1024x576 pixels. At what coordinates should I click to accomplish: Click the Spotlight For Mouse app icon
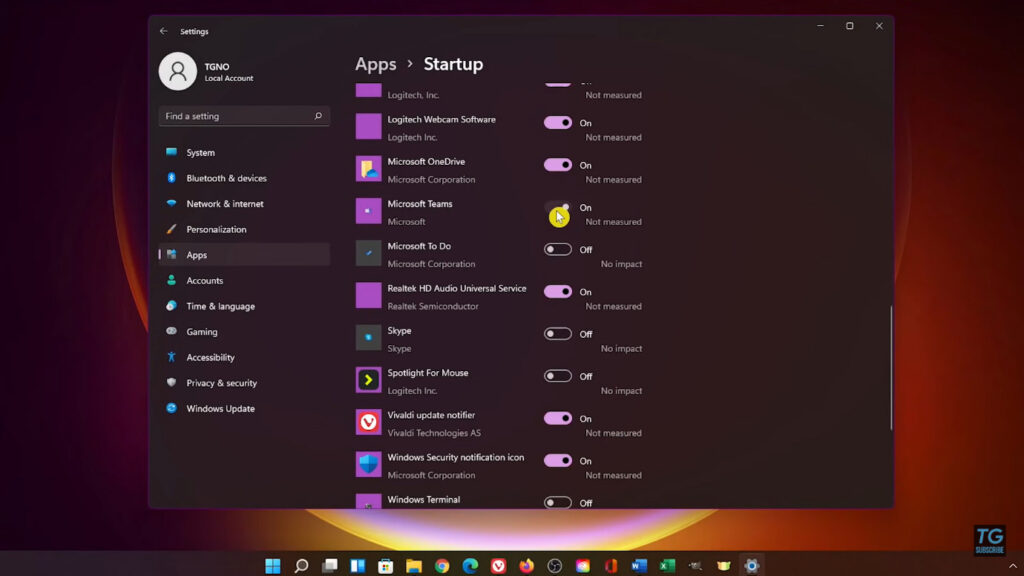(x=368, y=380)
